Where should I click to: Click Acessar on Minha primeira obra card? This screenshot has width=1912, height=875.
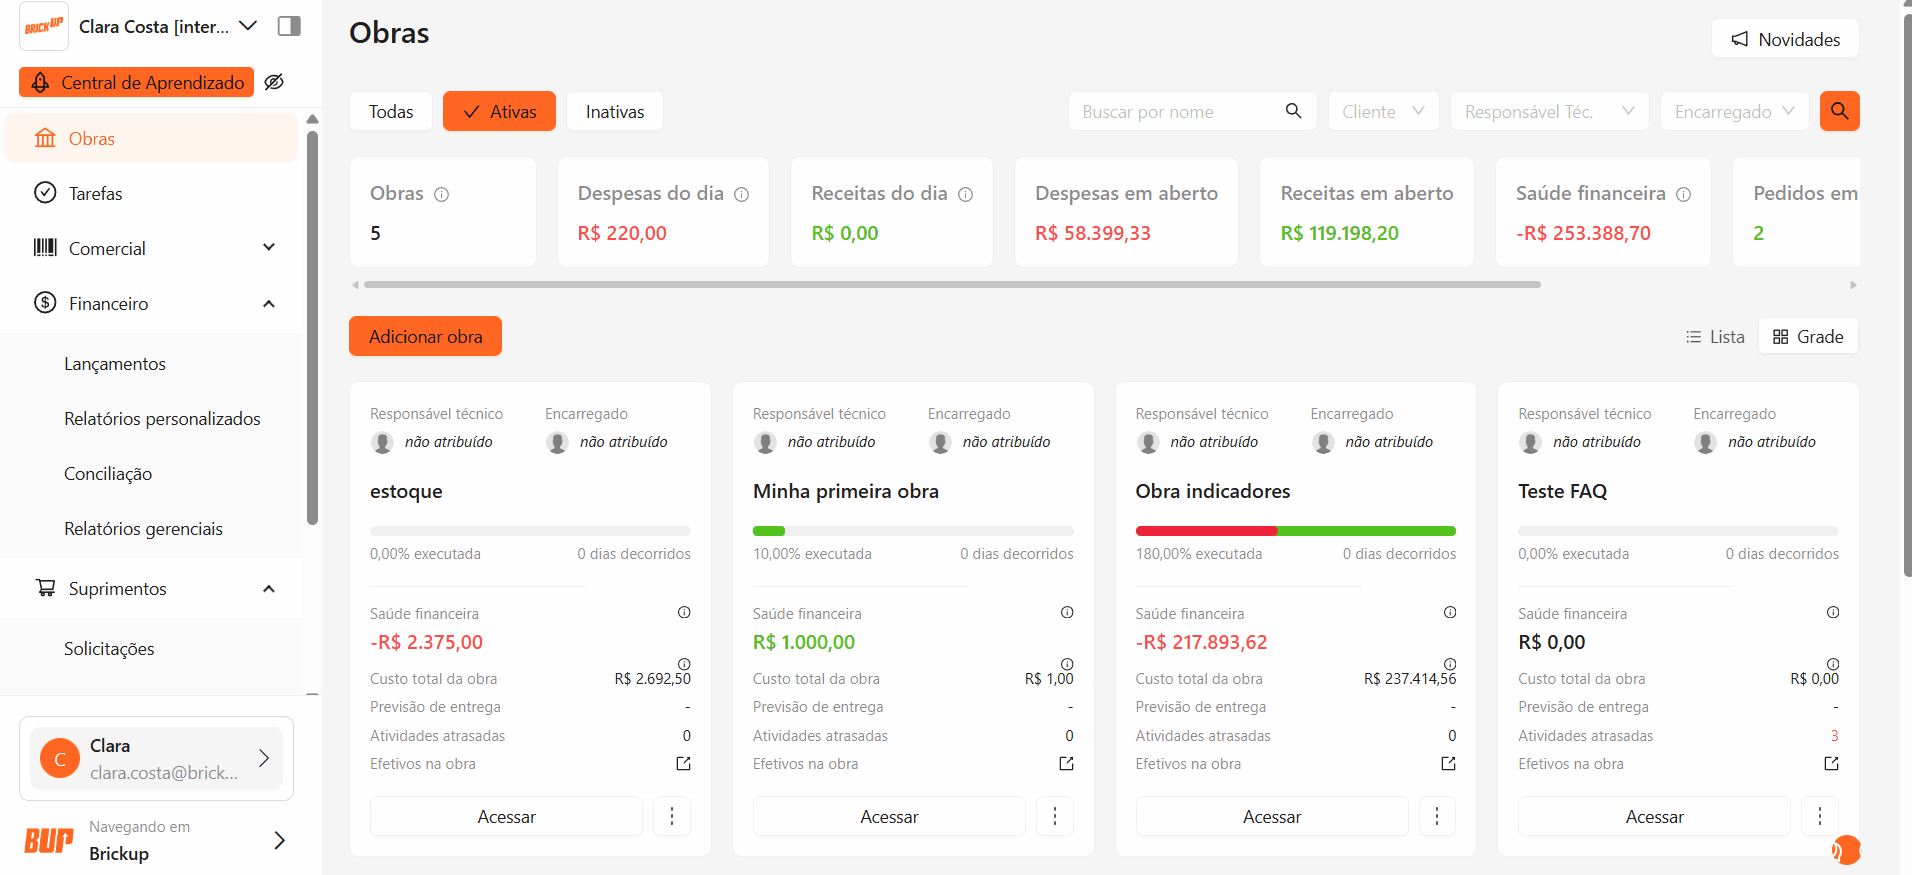pos(888,817)
